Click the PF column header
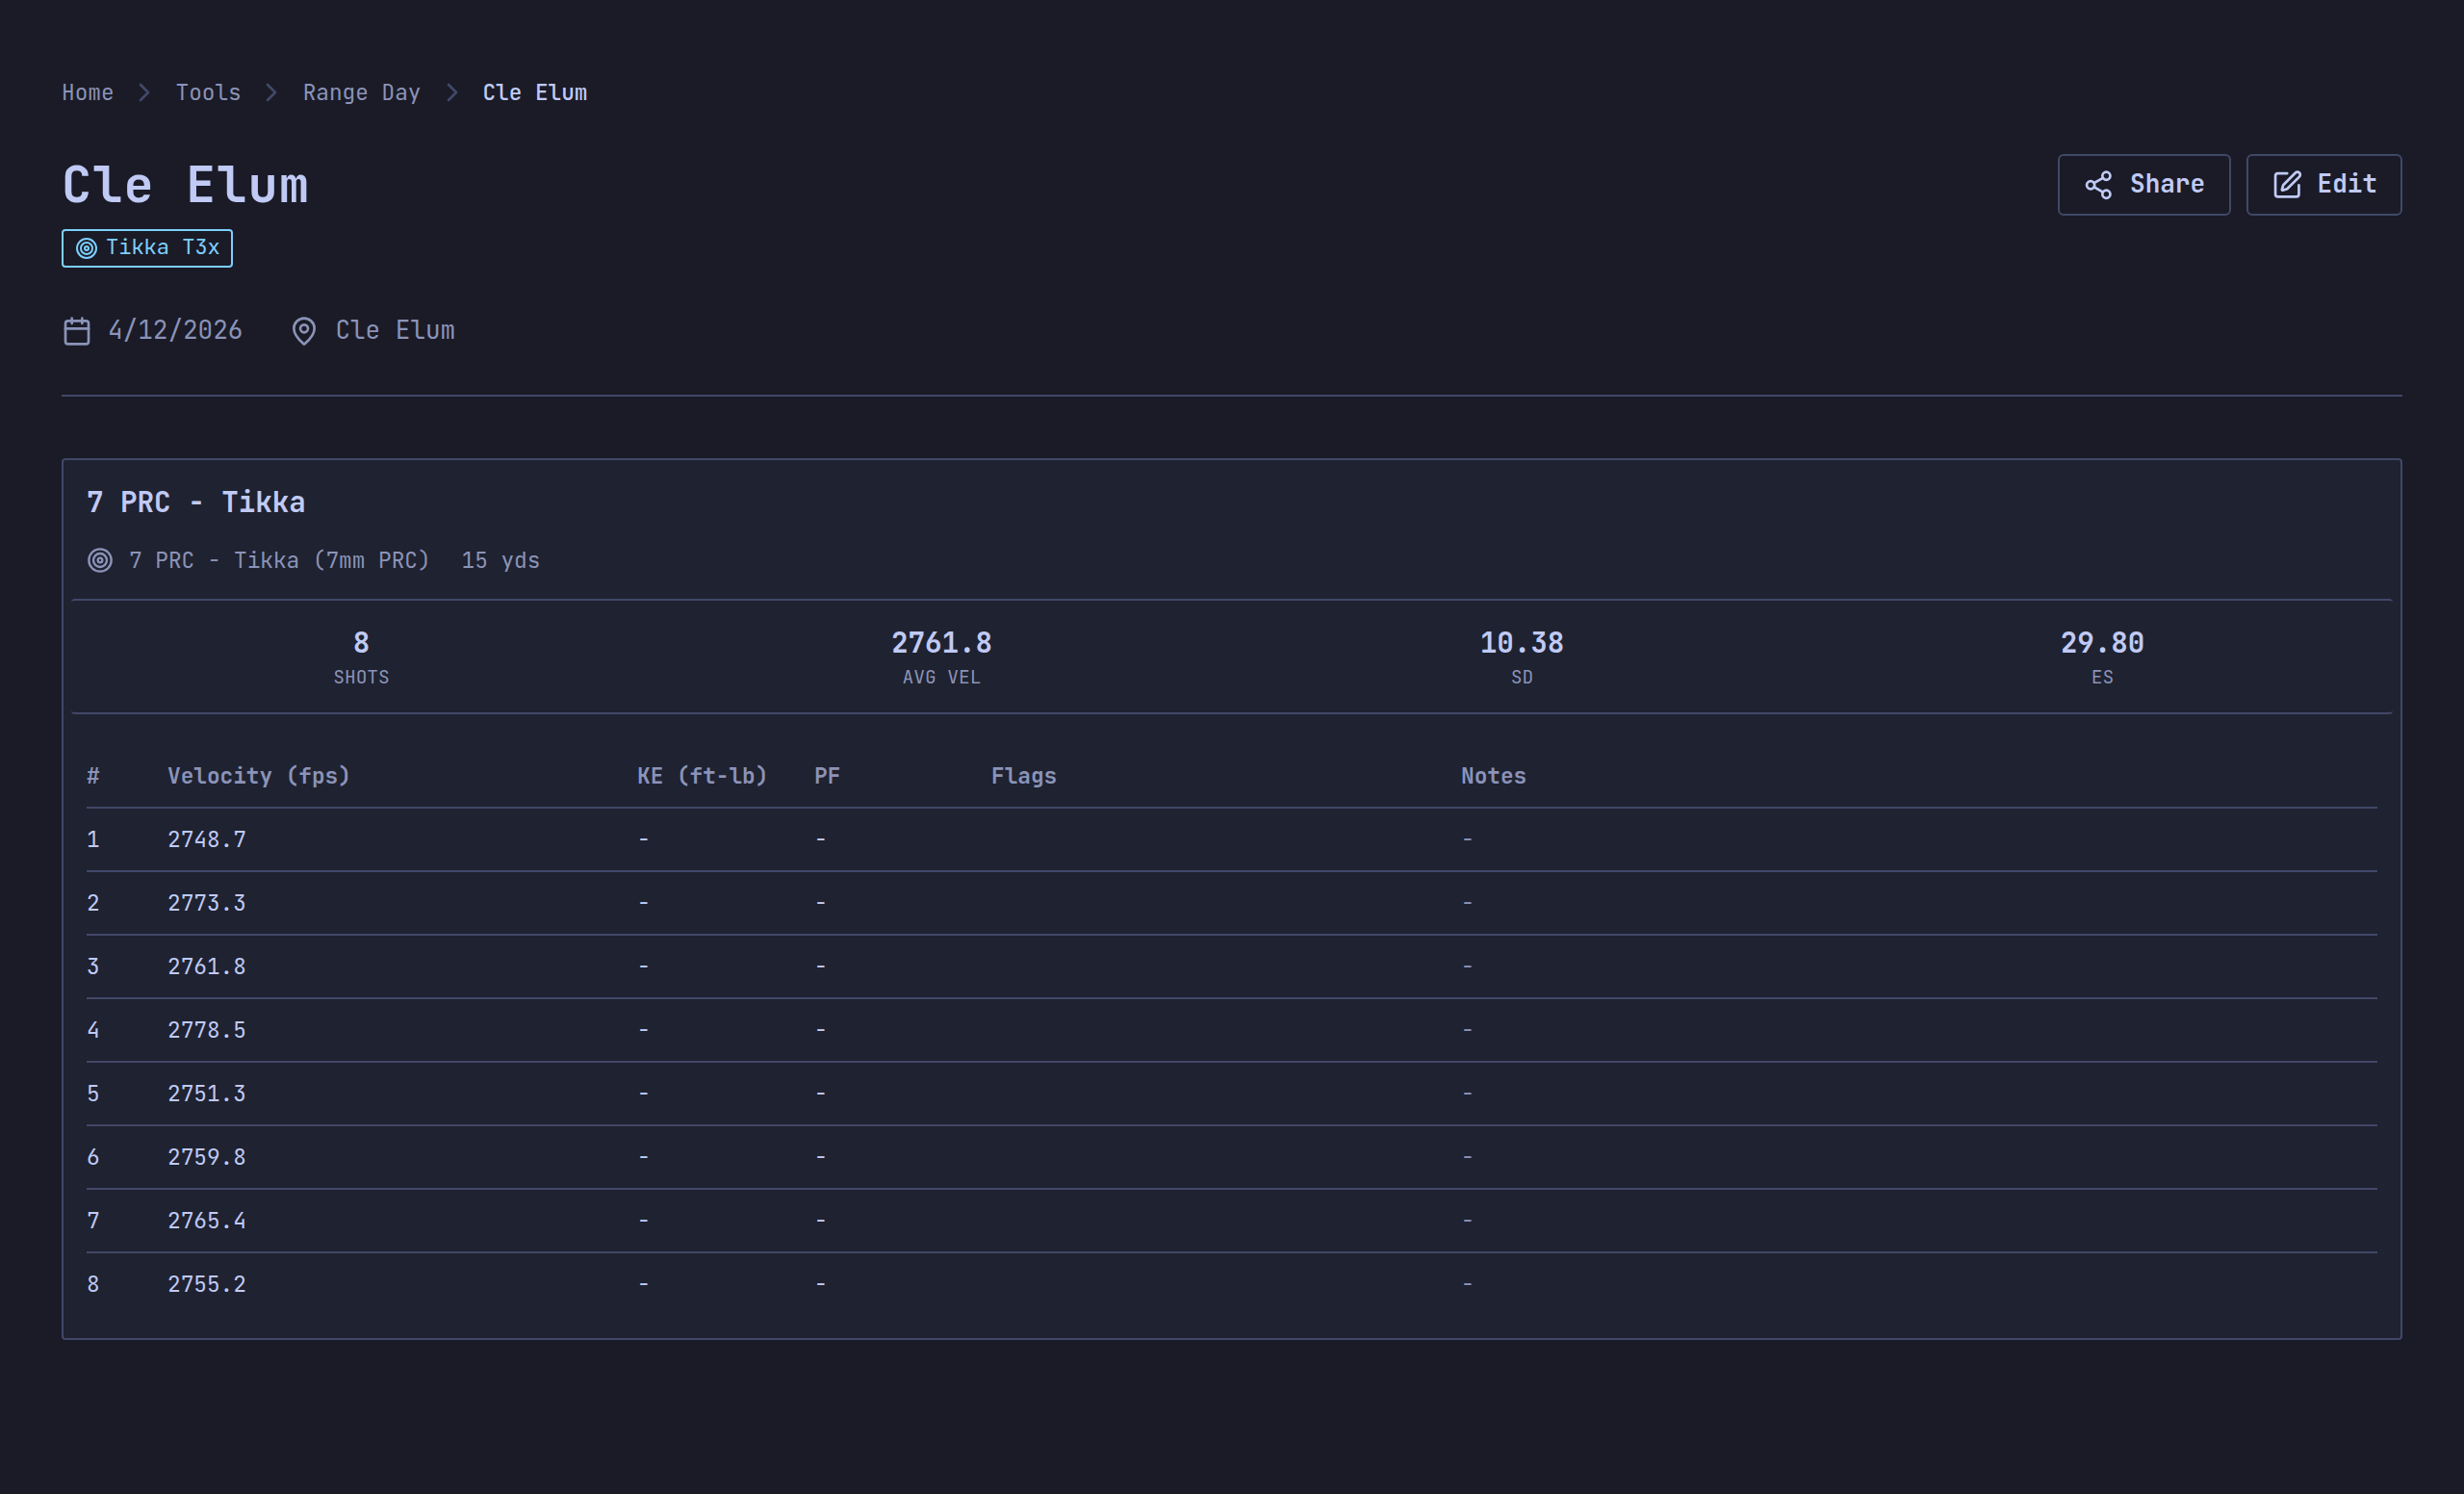2464x1494 pixels. (827, 776)
